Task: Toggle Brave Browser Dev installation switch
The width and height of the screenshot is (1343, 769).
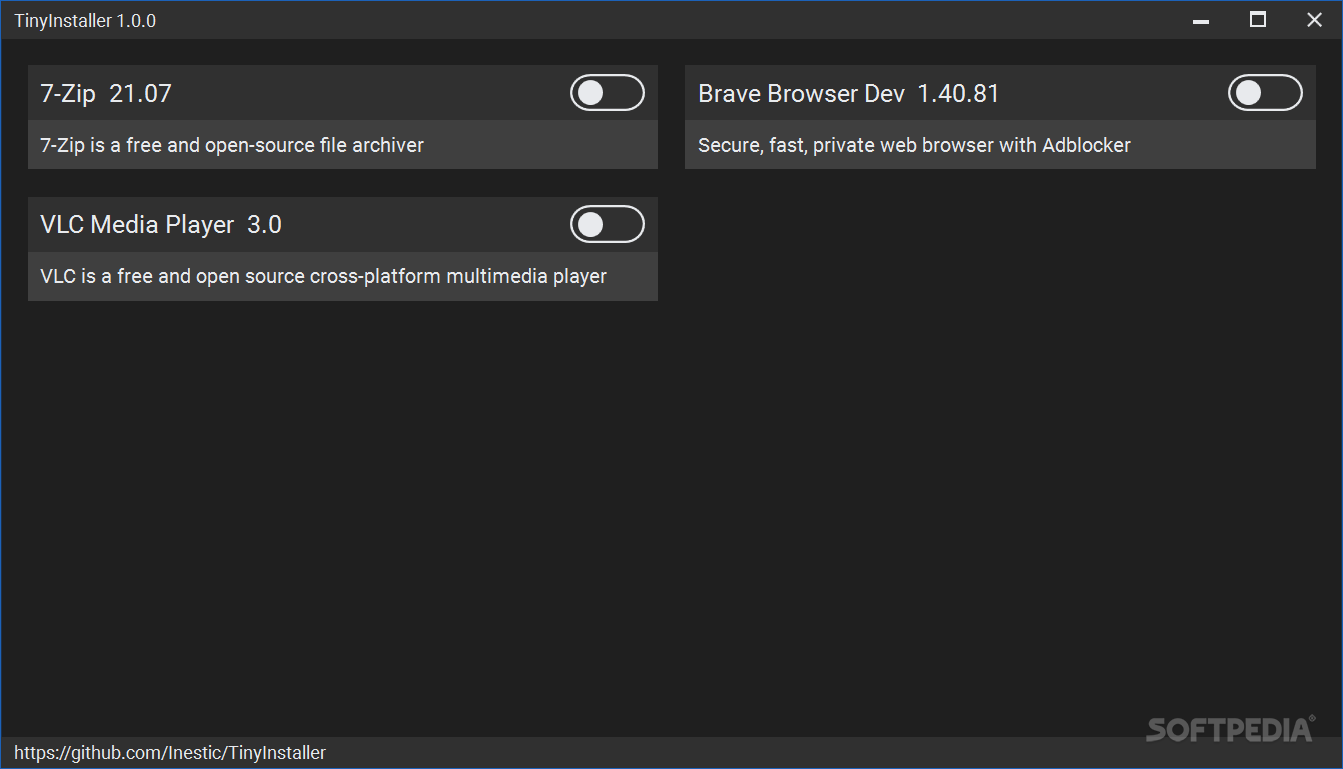Action: pyautogui.click(x=1265, y=93)
